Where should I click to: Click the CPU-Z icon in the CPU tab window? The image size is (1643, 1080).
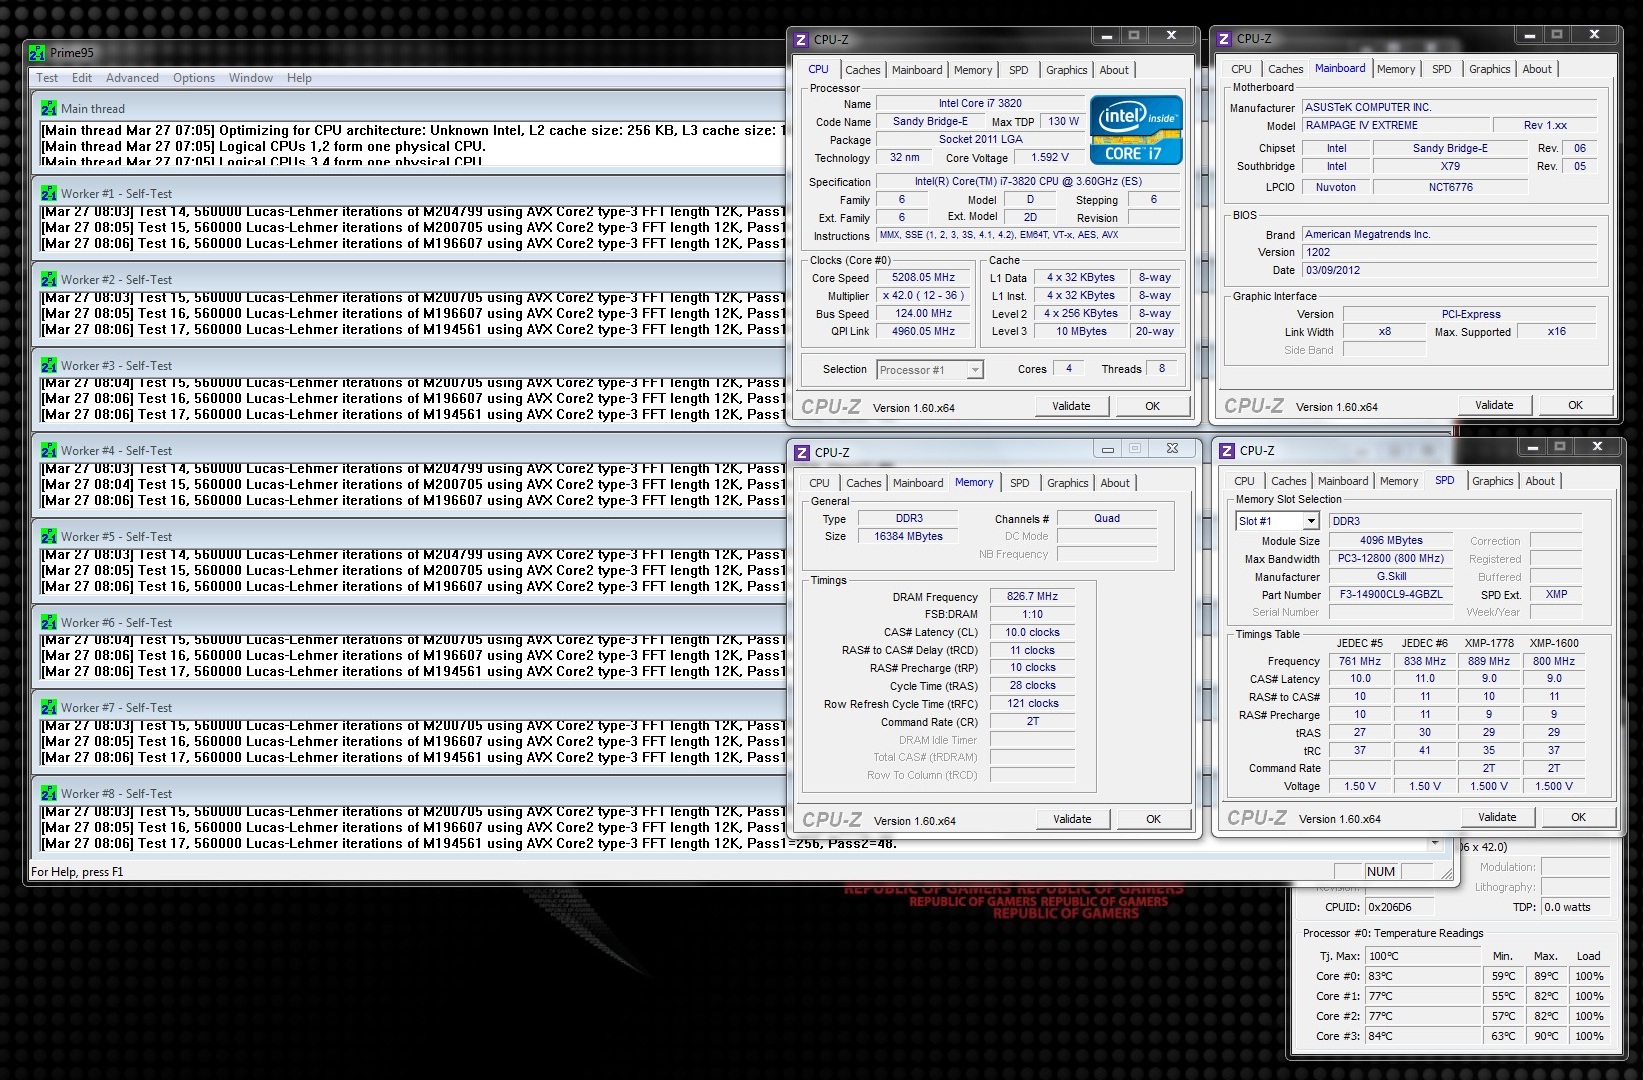click(801, 40)
